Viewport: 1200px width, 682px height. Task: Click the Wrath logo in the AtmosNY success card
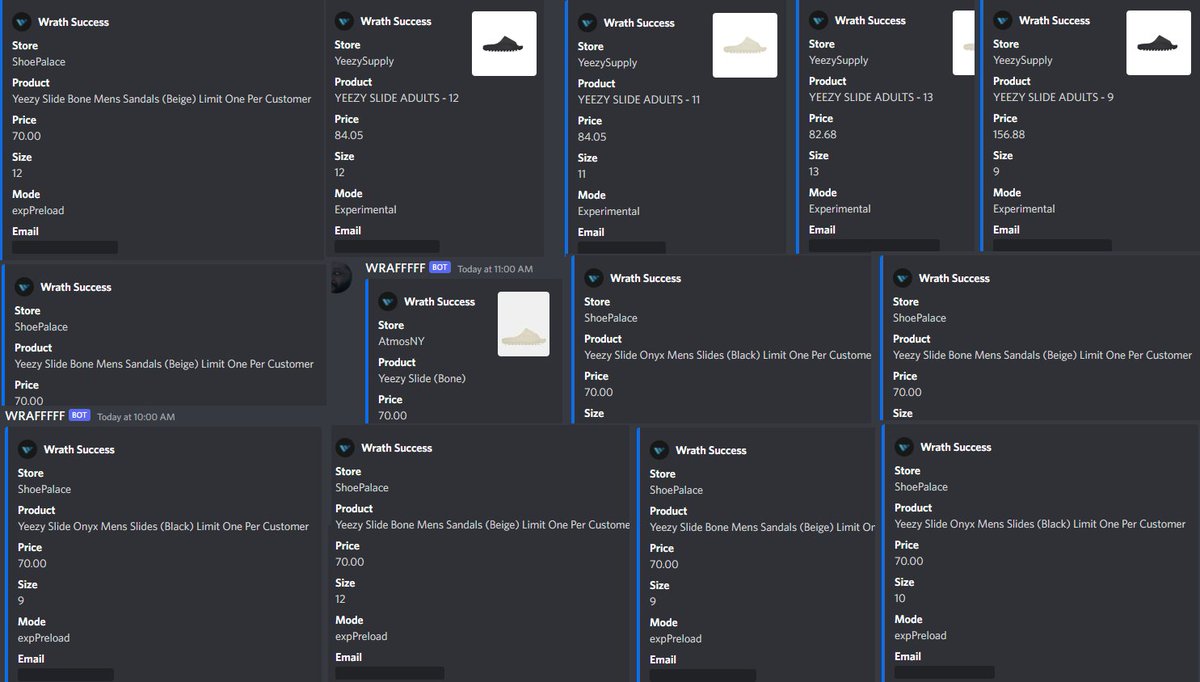coord(388,301)
